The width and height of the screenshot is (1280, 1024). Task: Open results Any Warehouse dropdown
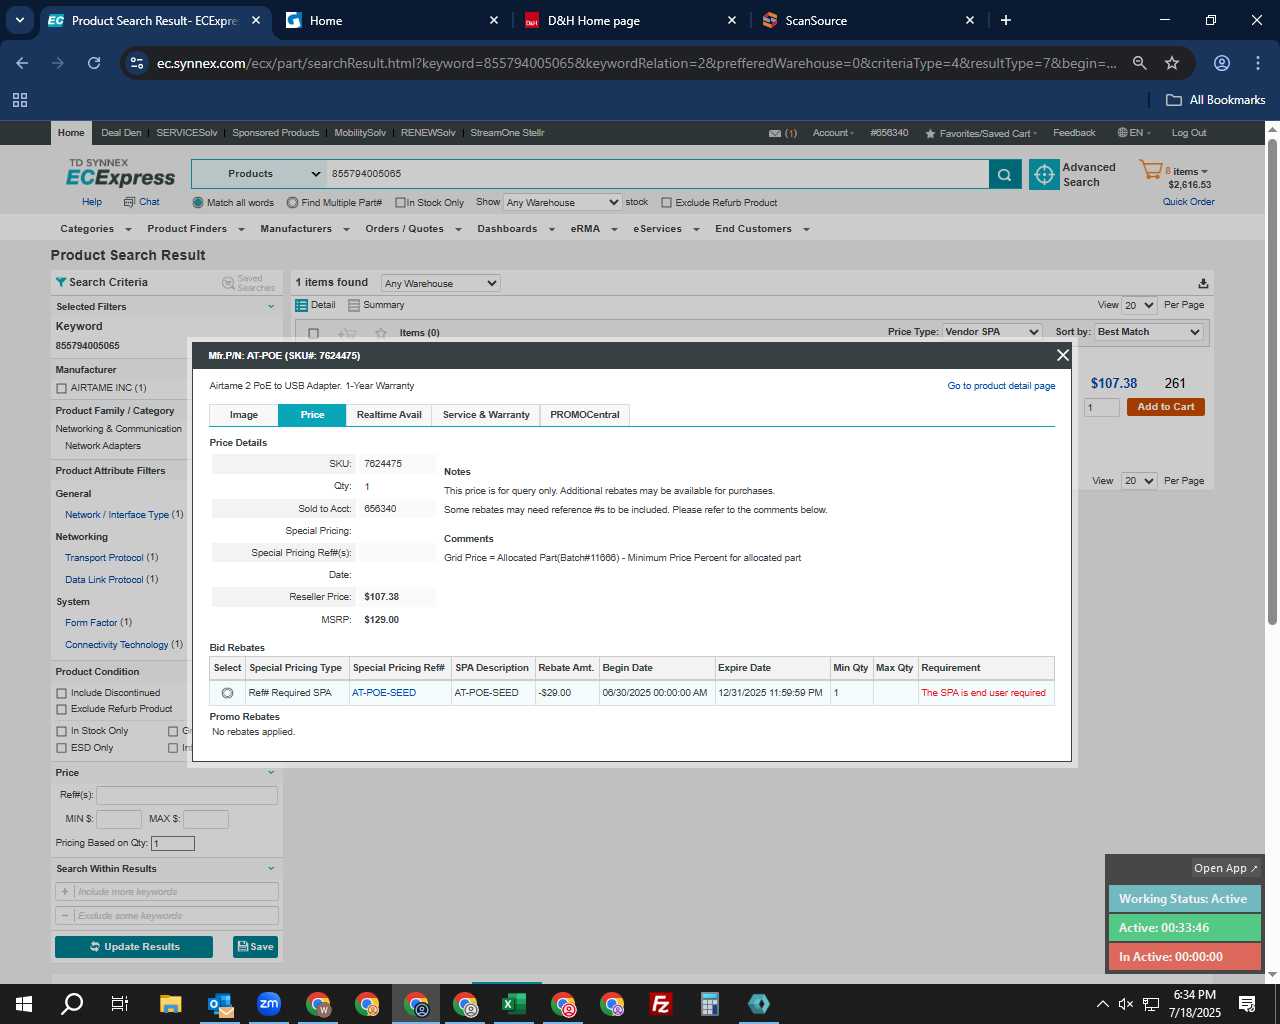click(440, 283)
